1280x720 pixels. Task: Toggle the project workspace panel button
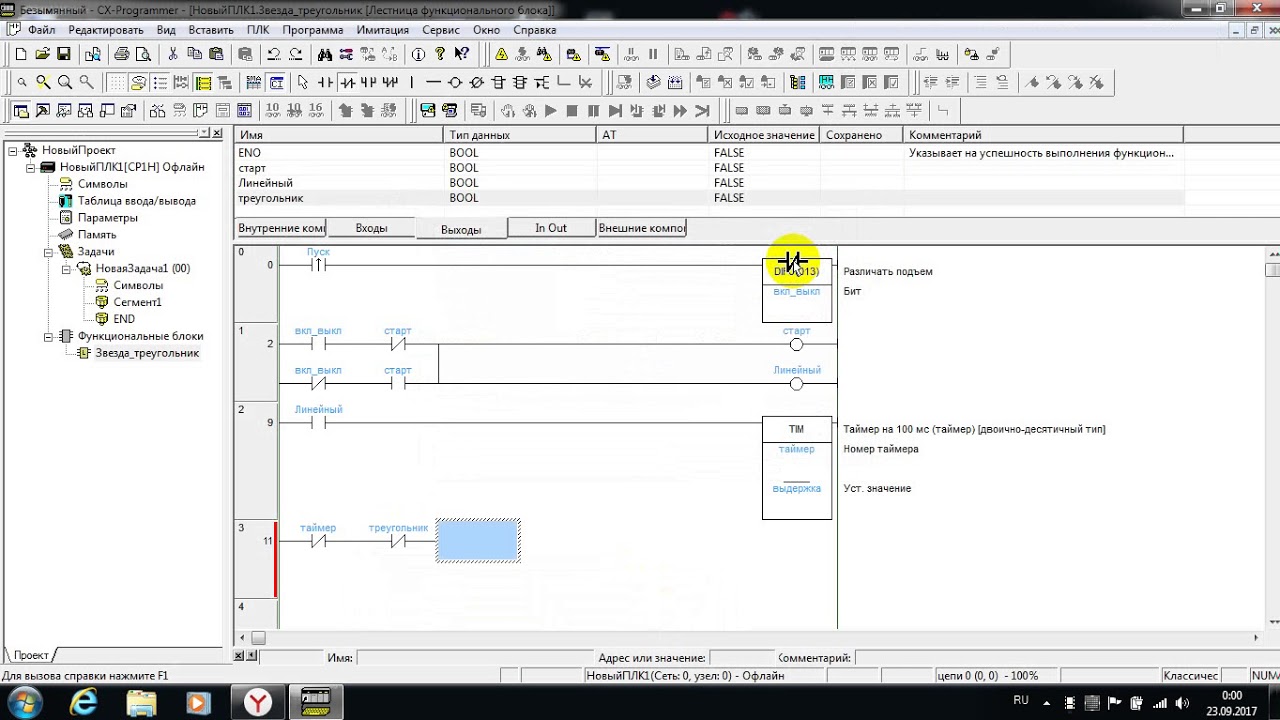pyautogui.click(x=20, y=110)
